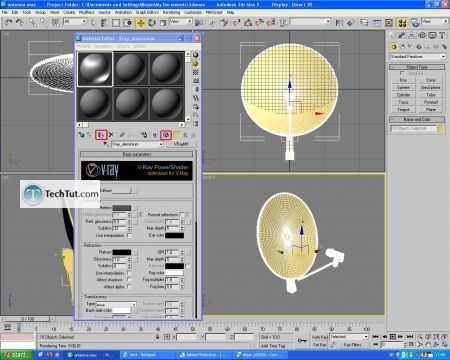450x360 pixels.
Task: Open the Modify tab in command panel
Action: (x=402, y=35)
